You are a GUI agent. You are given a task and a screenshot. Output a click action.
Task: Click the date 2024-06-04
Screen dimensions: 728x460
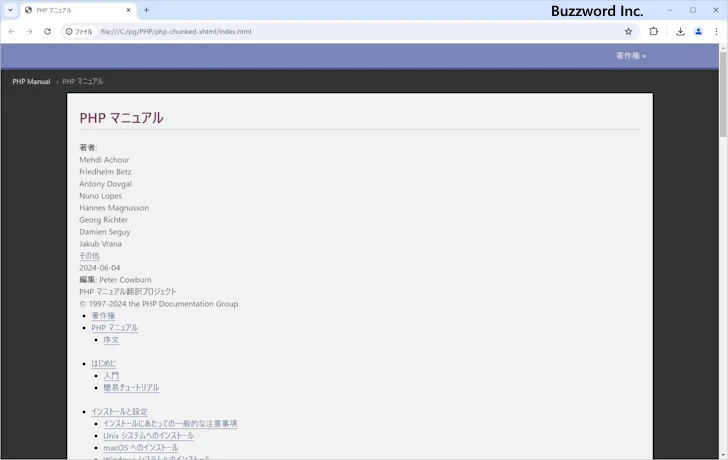tap(99, 268)
